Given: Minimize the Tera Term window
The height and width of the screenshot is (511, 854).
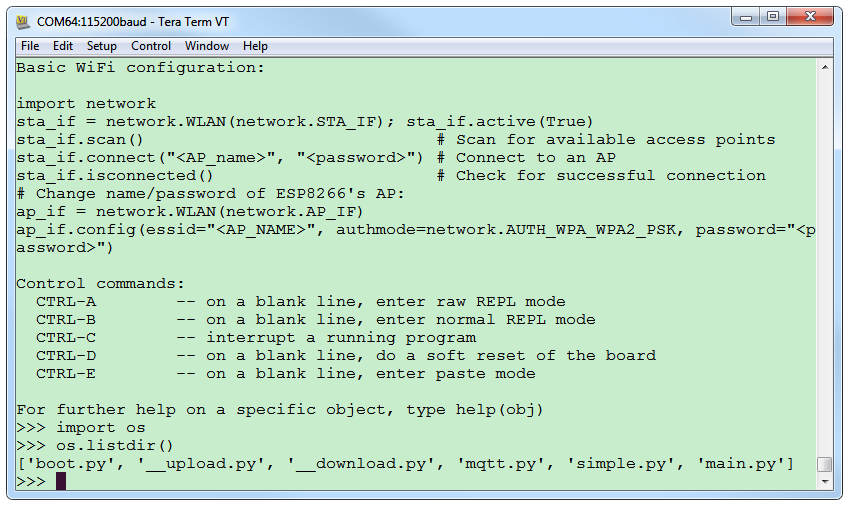Looking at the screenshot, I should pyautogui.click(x=746, y=17).
